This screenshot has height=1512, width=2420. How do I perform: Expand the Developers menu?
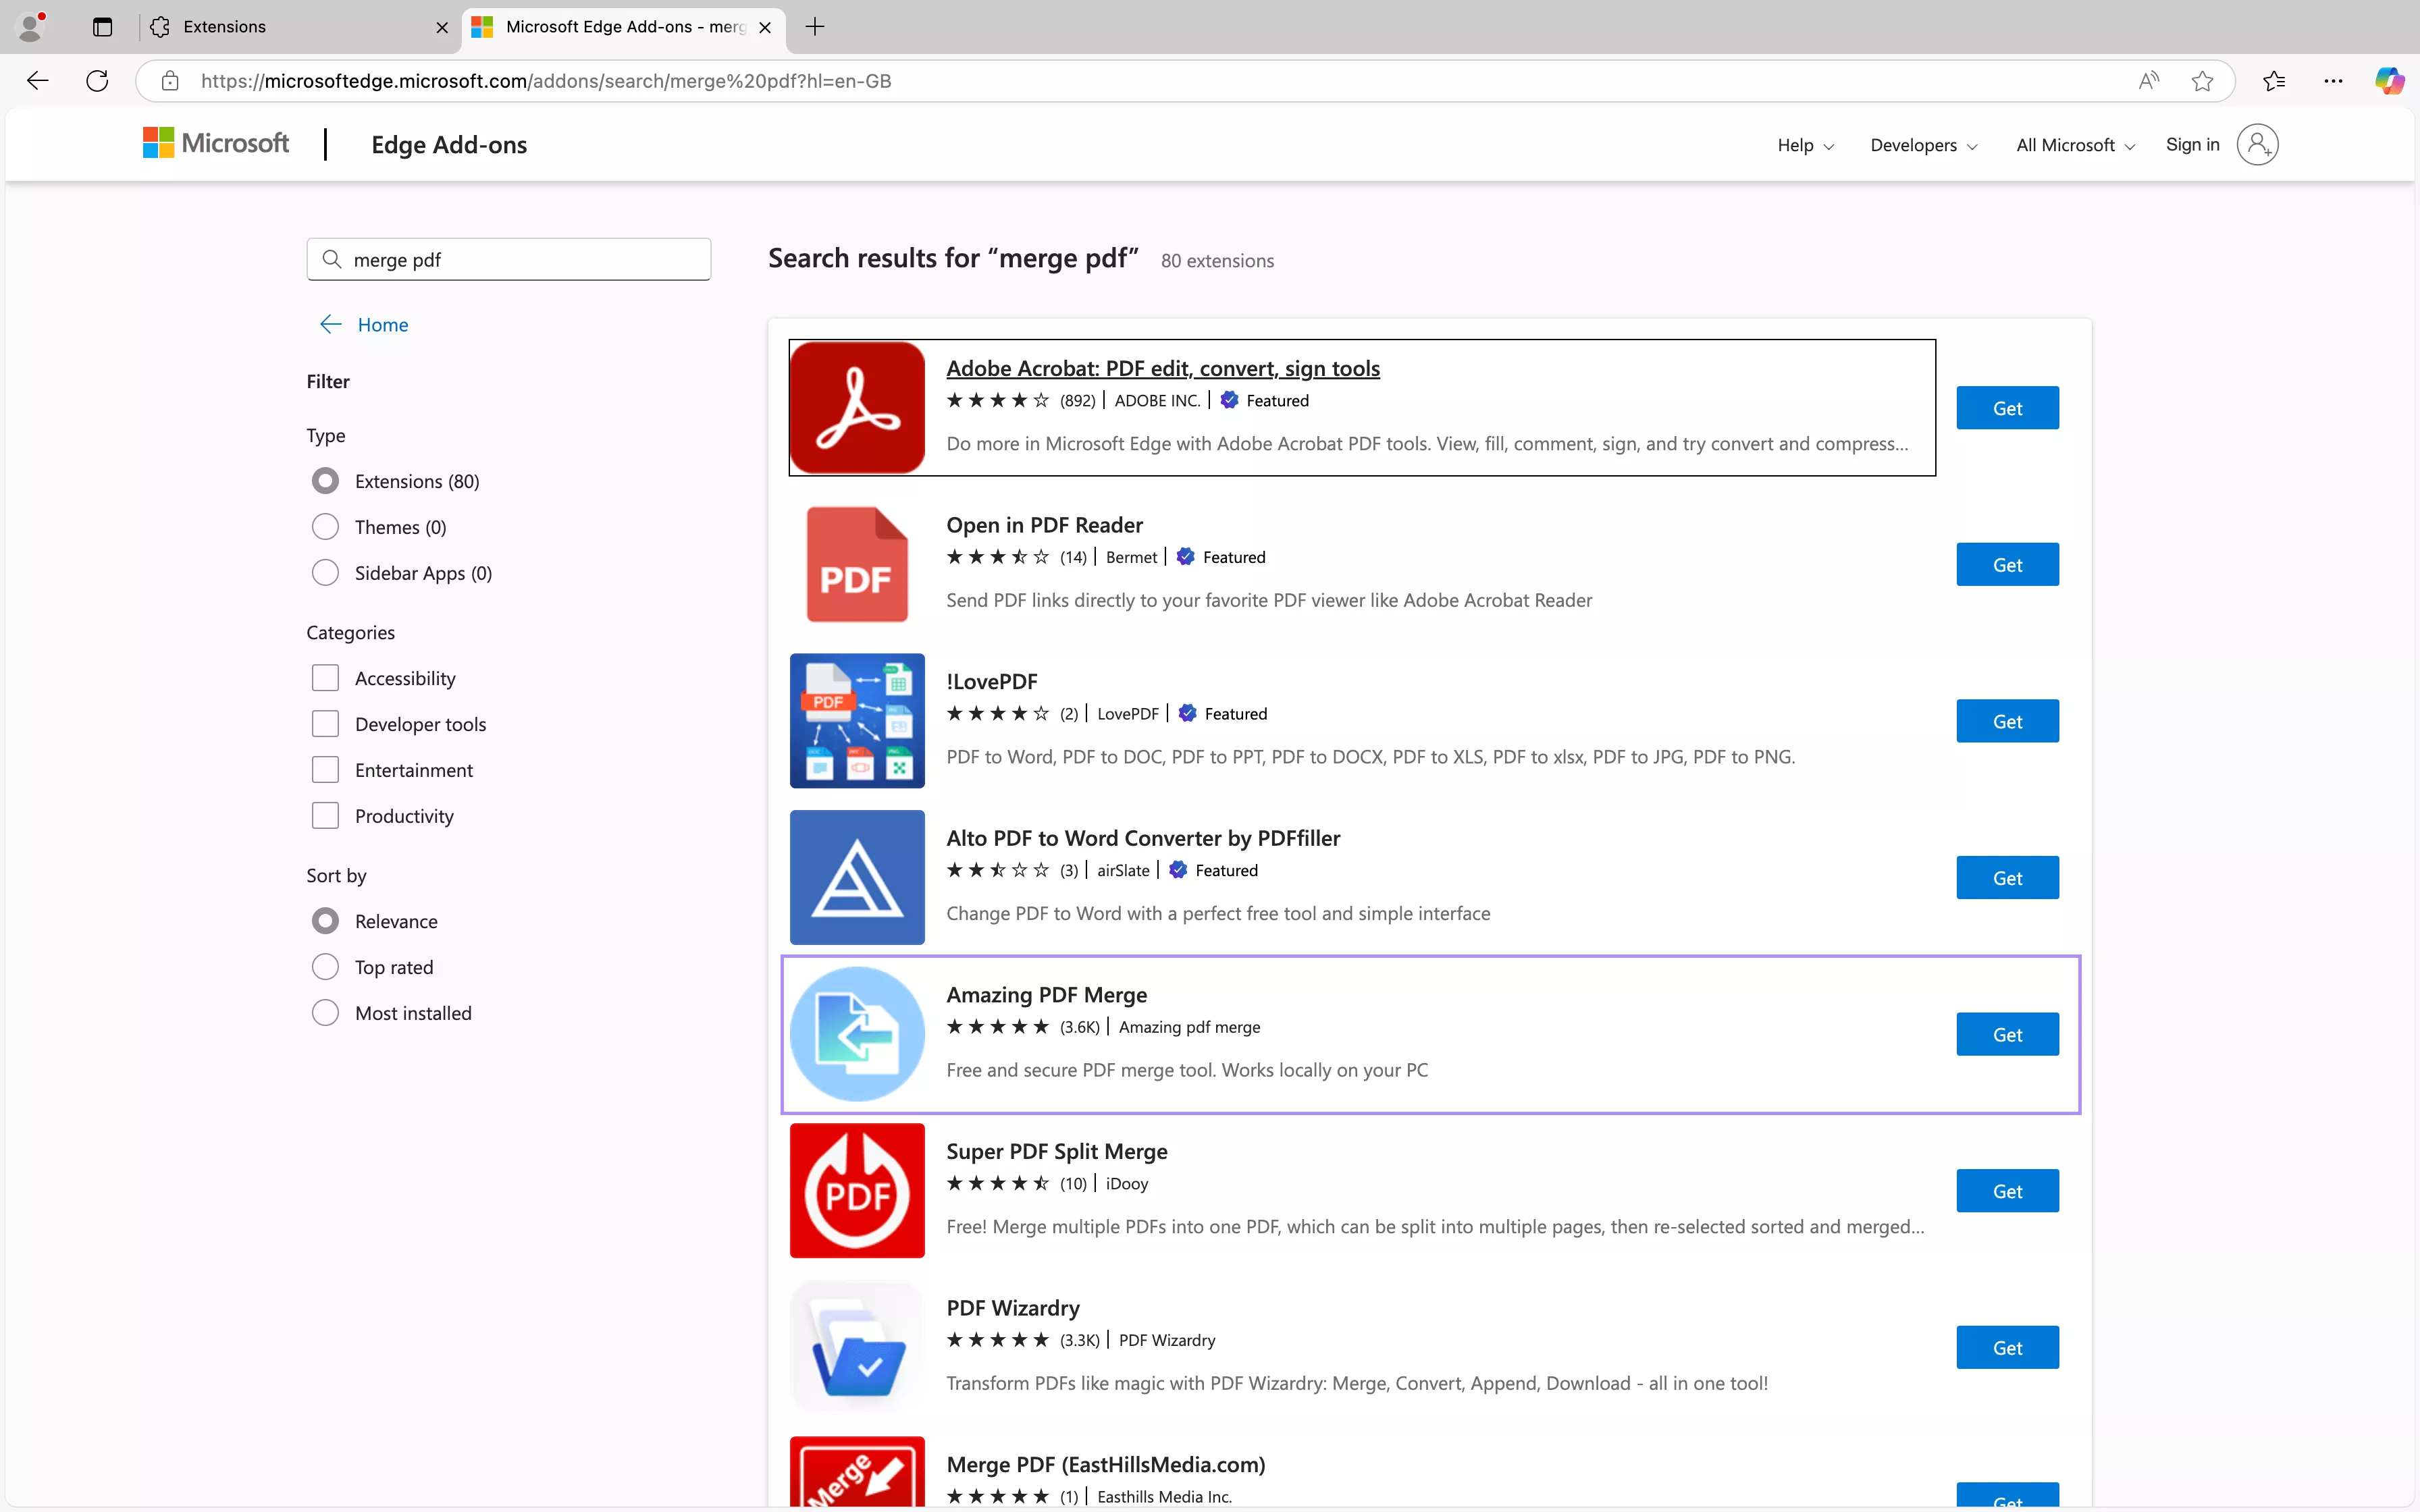[x=1921, y=145]
